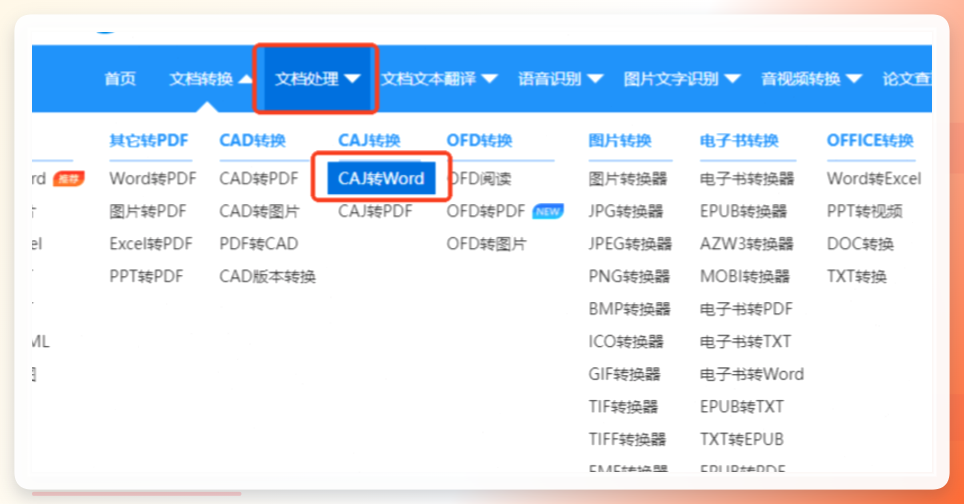The width and height of the screenshot is (964, 504).
Task: Click the 图片转换 category heading
Action: (620, 141)
